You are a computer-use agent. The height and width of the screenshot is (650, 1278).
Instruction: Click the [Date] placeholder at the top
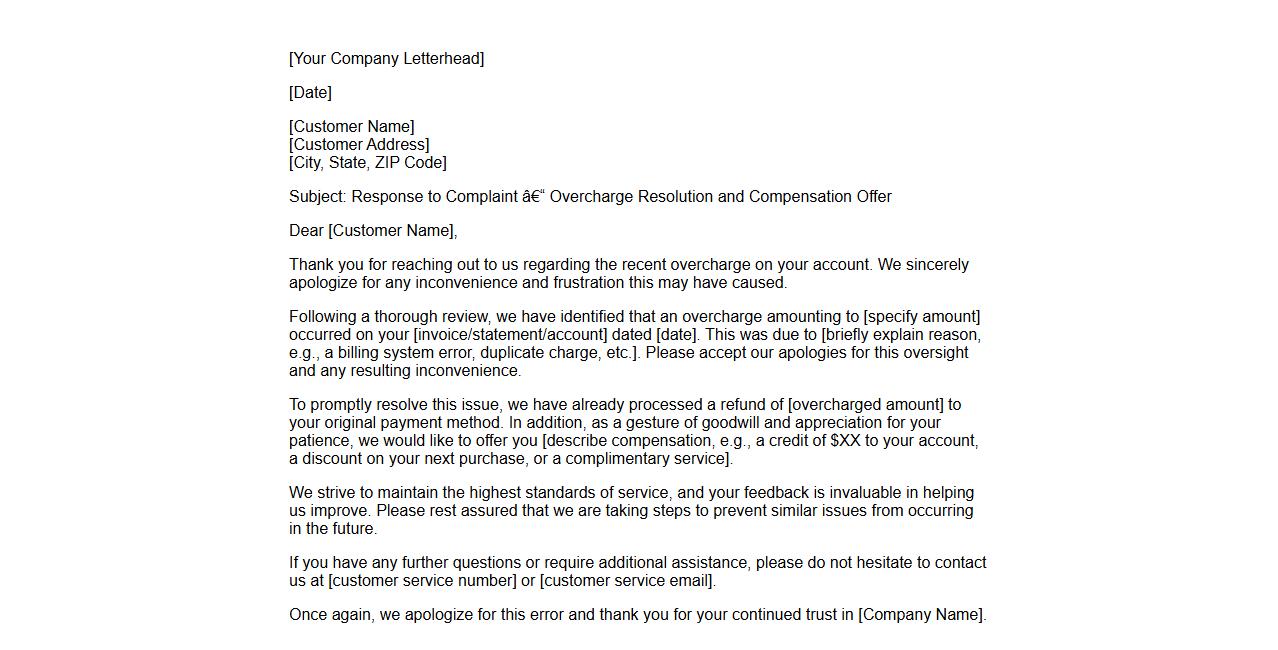click(x=310, y=92)
